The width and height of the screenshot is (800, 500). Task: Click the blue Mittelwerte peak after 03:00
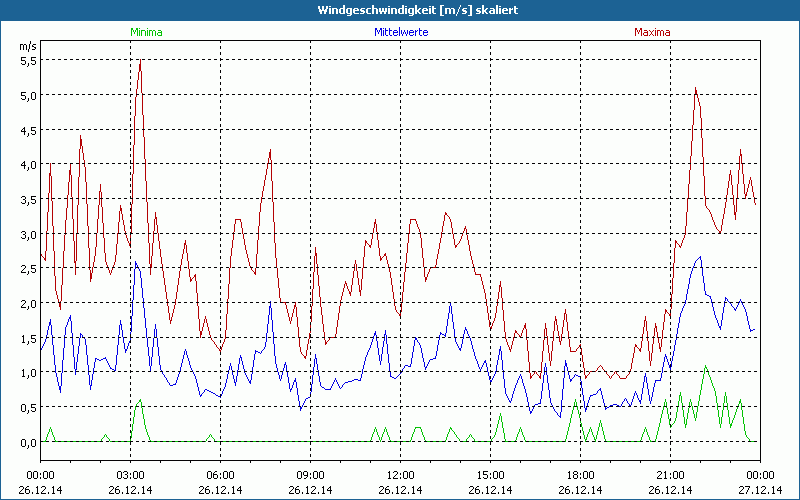(x=136, y=263)
